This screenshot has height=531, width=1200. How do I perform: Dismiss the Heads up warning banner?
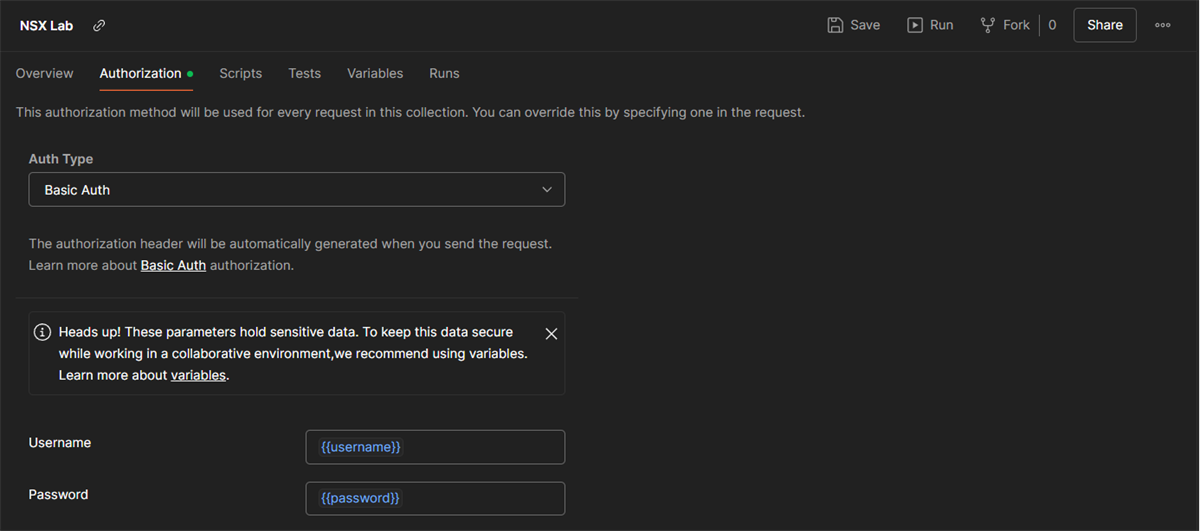tap(551, 333)
